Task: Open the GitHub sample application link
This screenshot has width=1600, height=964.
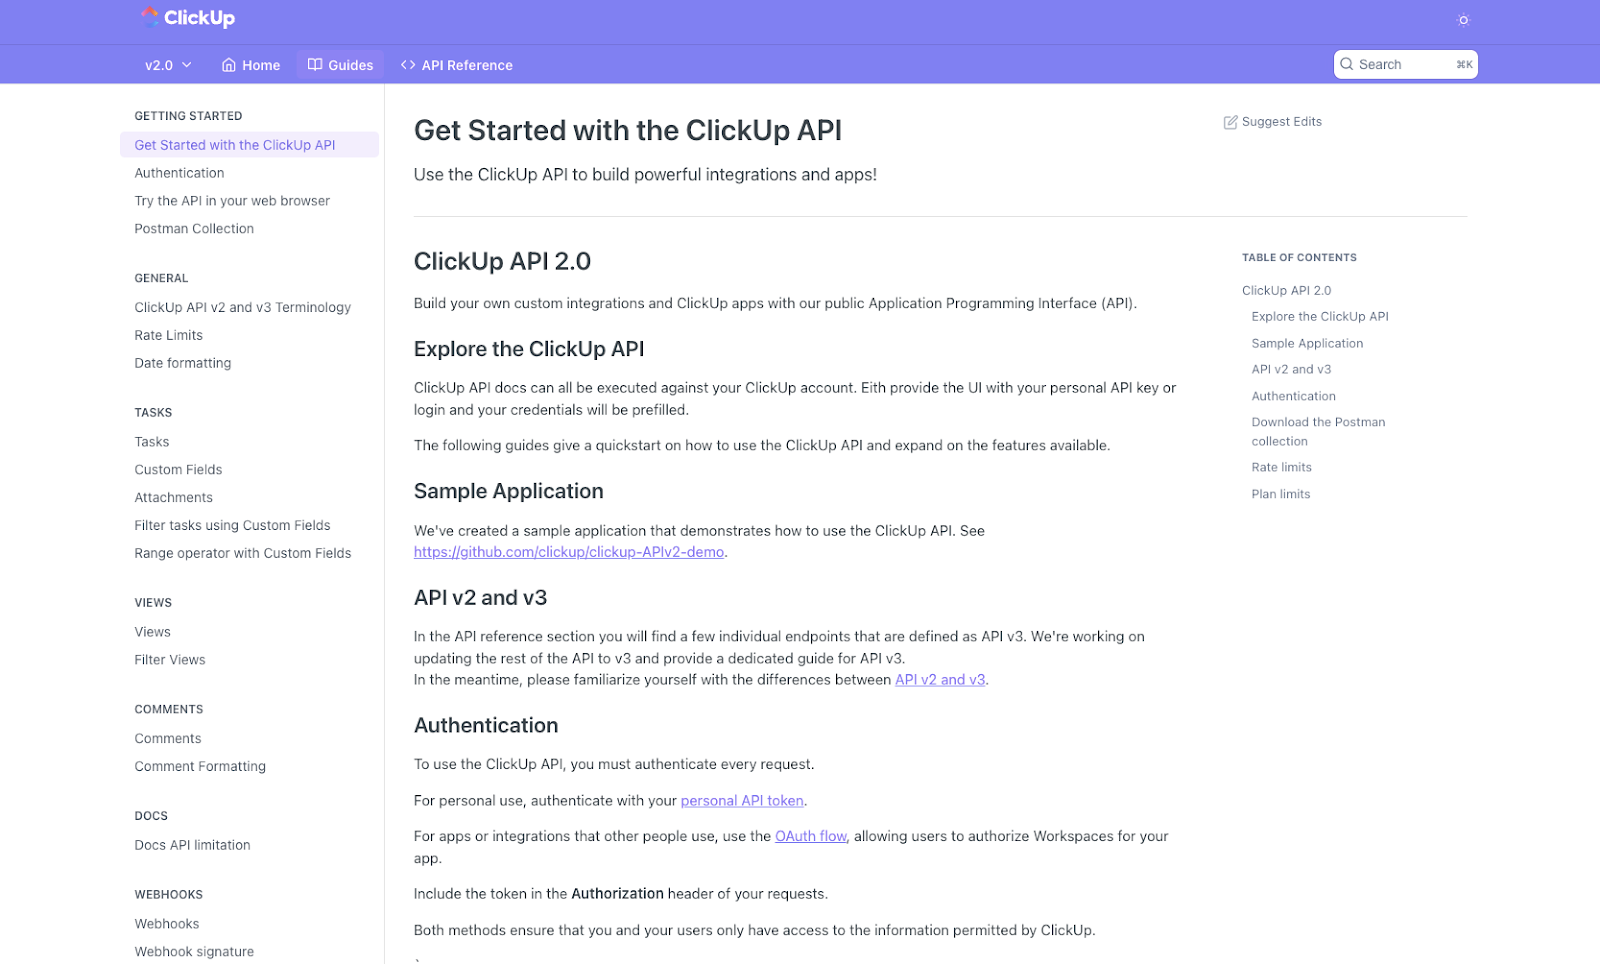Action: 569,551
